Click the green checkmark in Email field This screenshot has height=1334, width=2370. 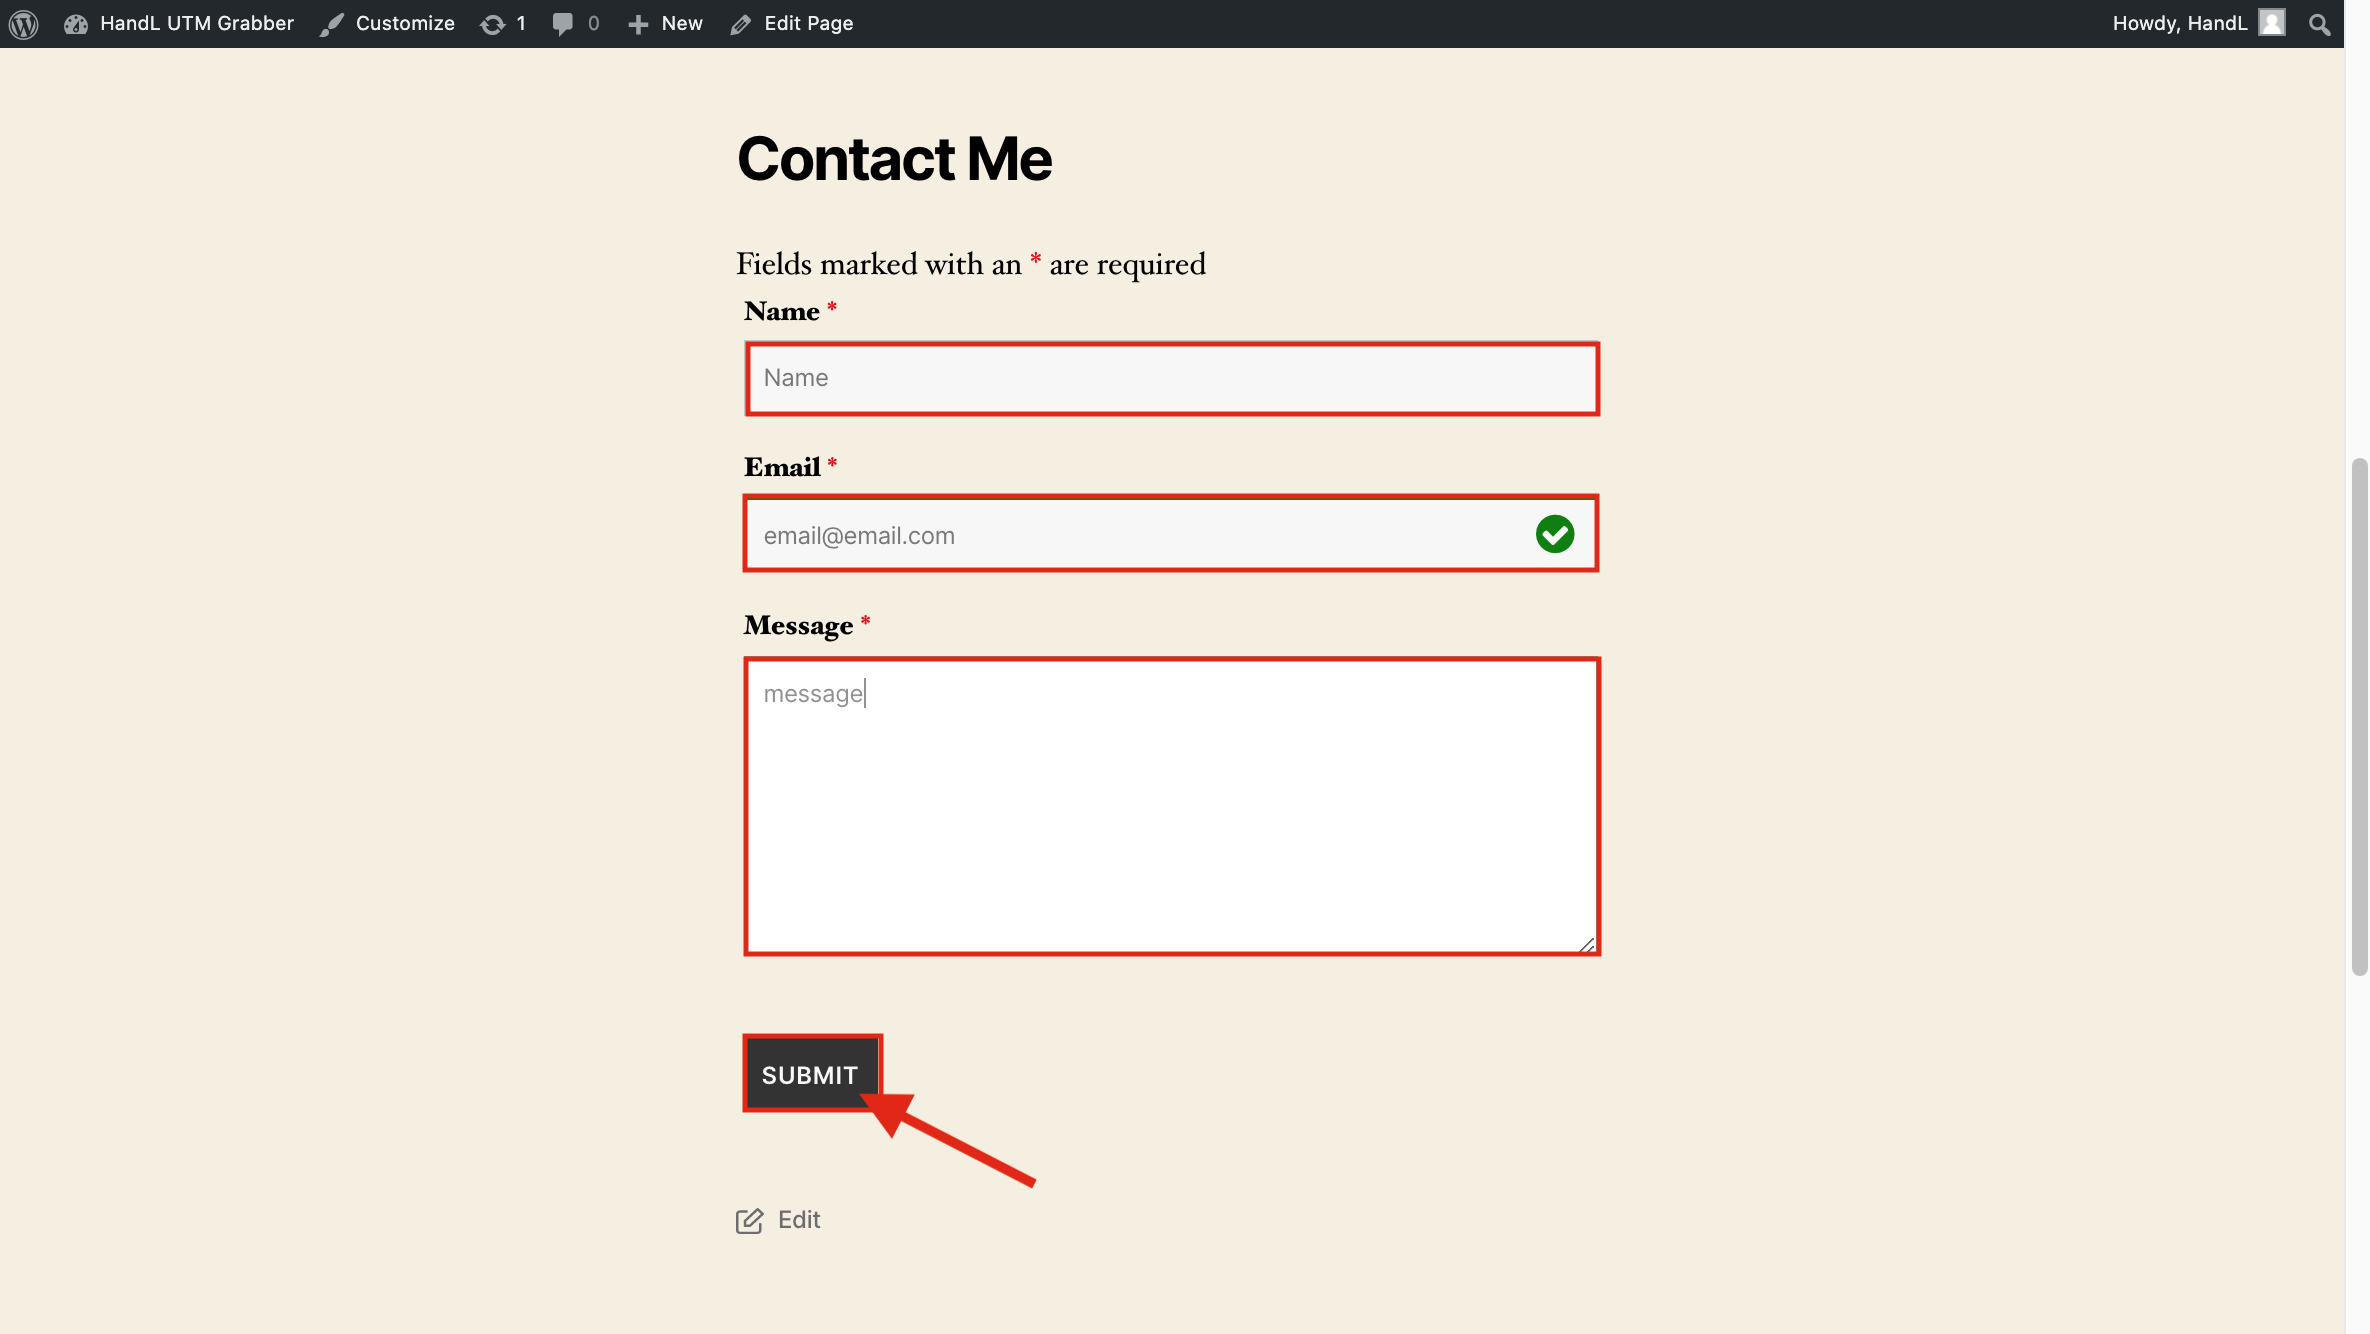pyautogui.click(x=1555, y=534)
